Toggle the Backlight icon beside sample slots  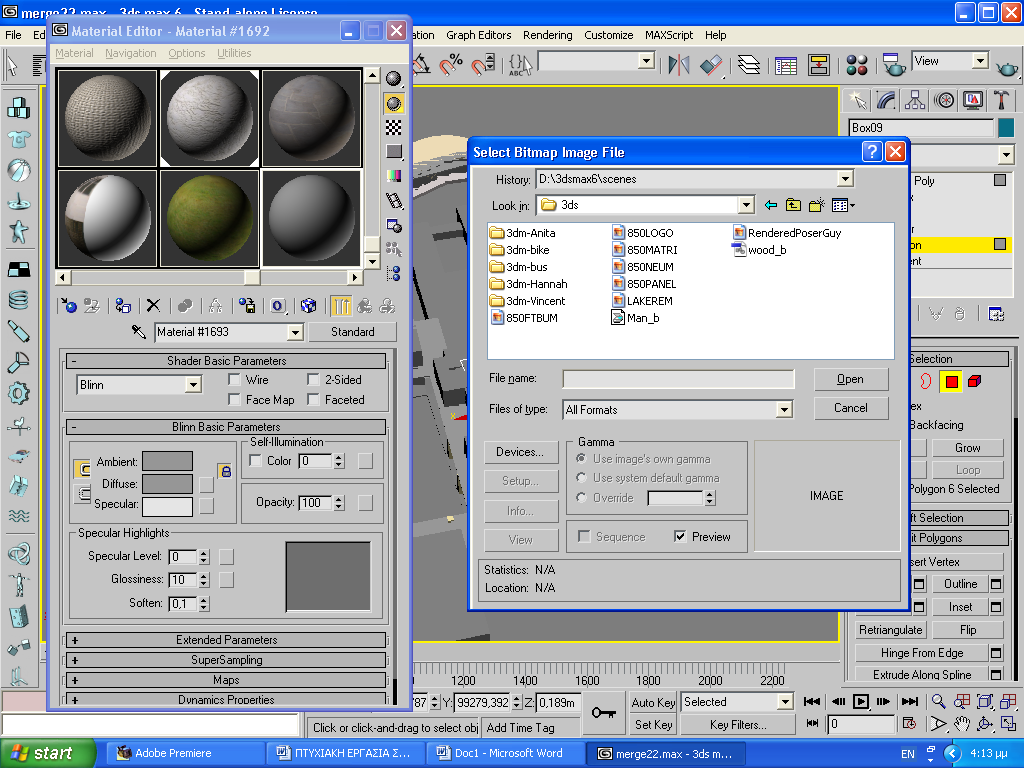pos(394,103)
